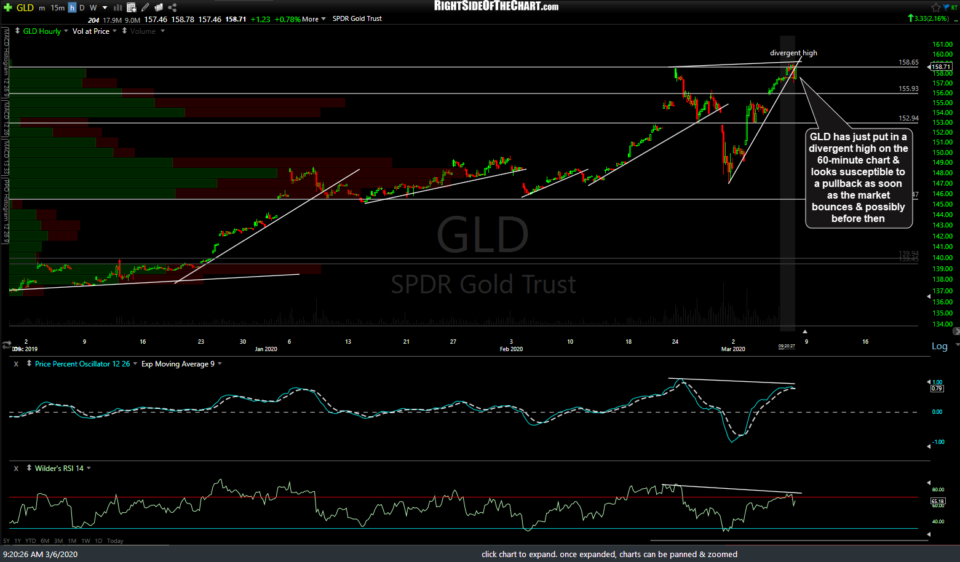960x562 pixels.
Task: Click the RSI scale top arrow
Action: [929, 483]
